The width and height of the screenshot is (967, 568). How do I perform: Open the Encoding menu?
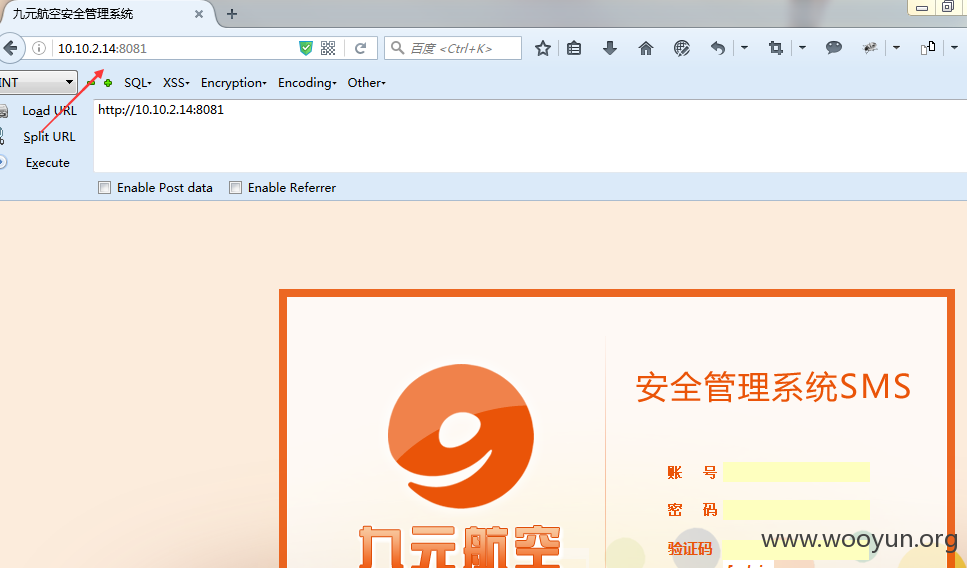point(307,83)
